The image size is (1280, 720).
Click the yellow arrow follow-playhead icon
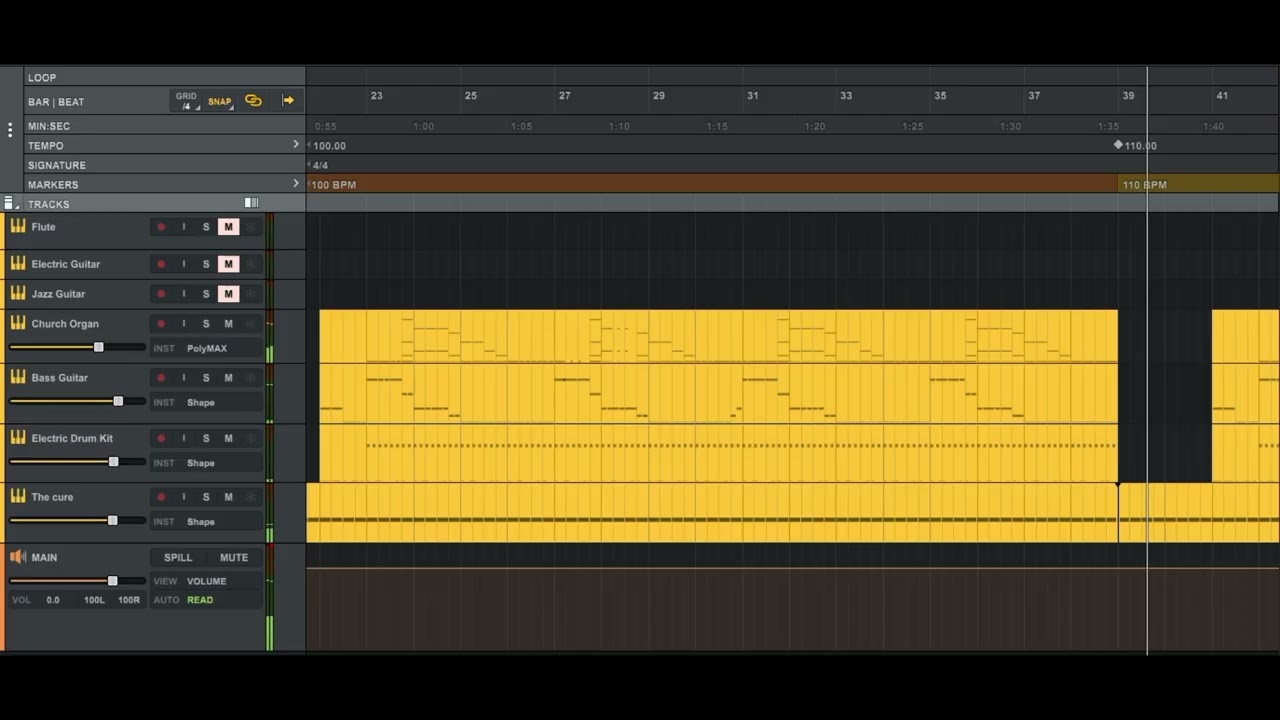coord(288,101)
